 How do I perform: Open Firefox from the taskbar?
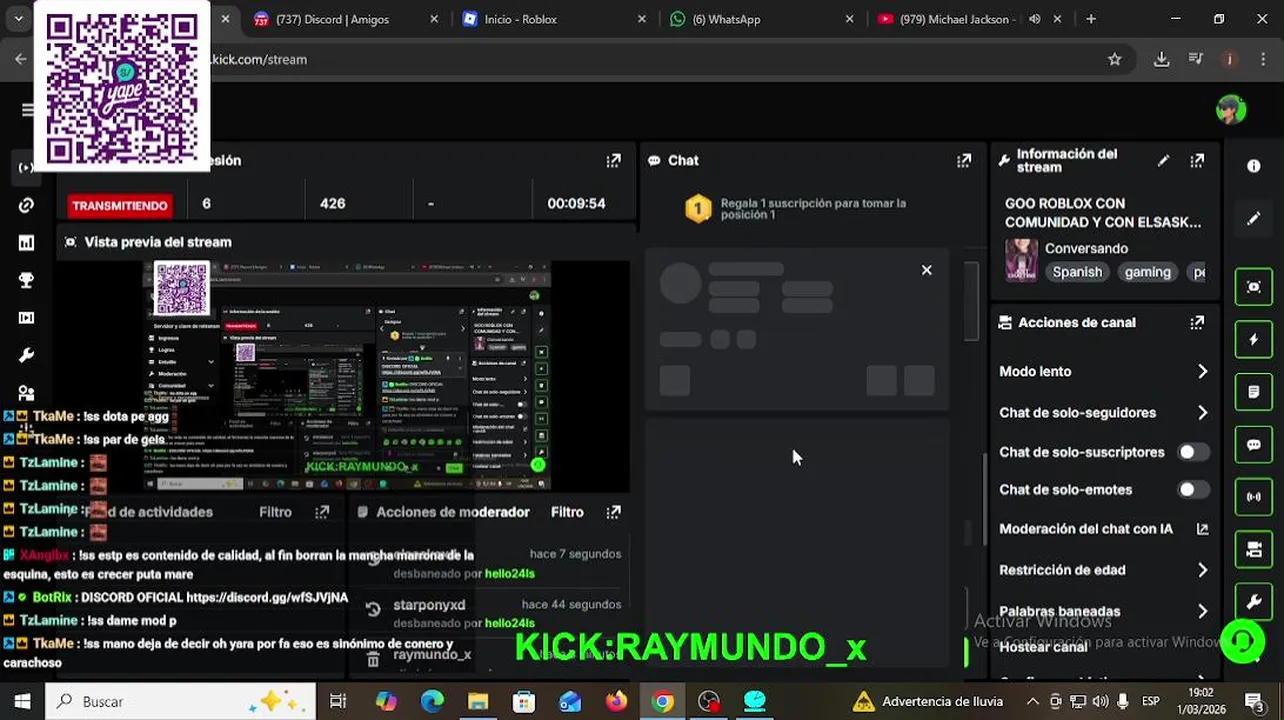point(616,702)
